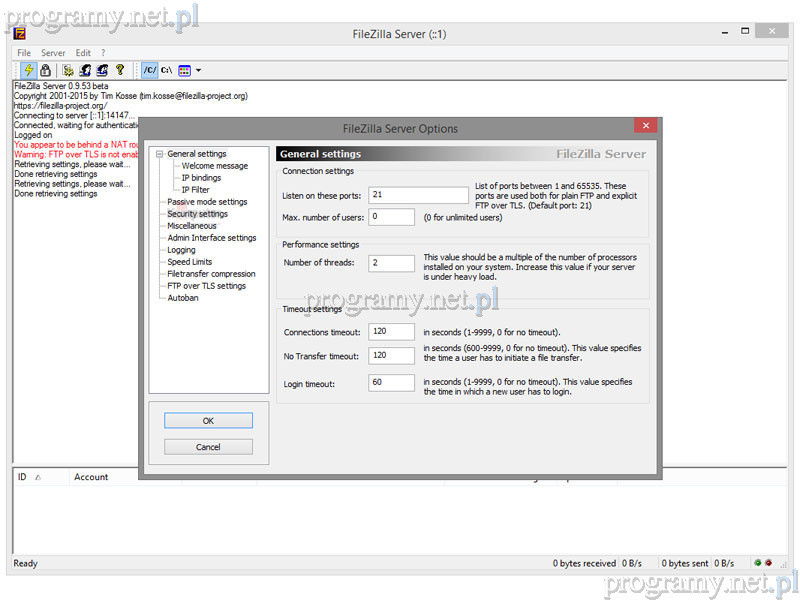Click the Login timeout input field

[x=391, y=383]
